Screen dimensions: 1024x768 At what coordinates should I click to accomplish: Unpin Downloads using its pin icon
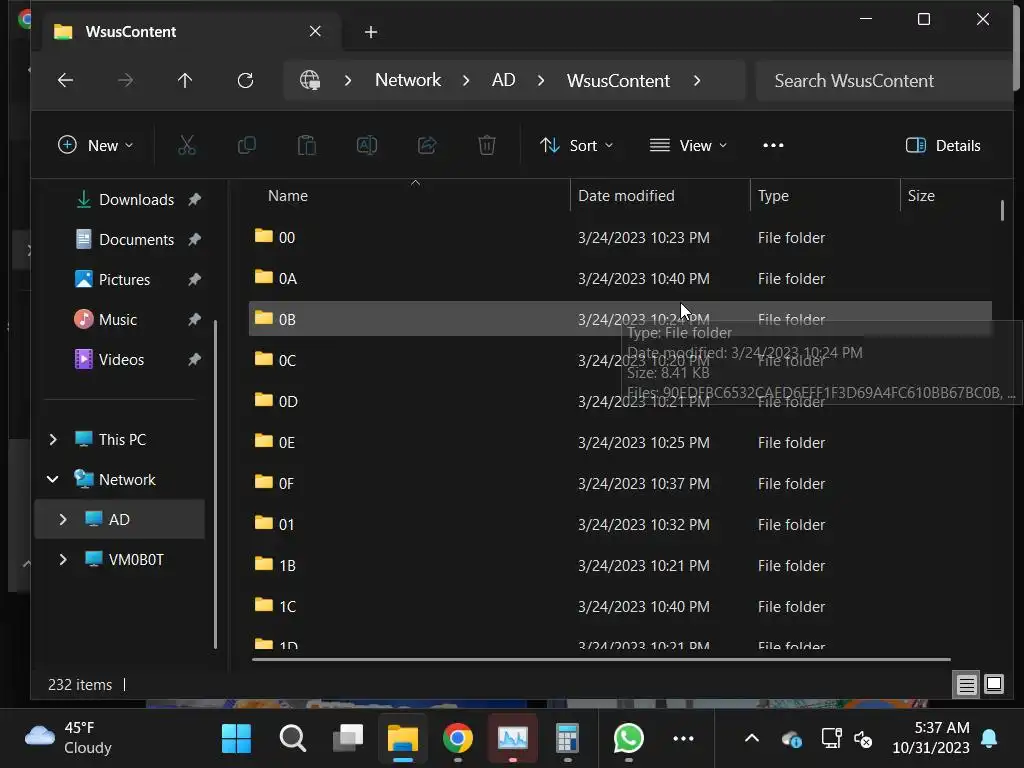click(195, 199)
